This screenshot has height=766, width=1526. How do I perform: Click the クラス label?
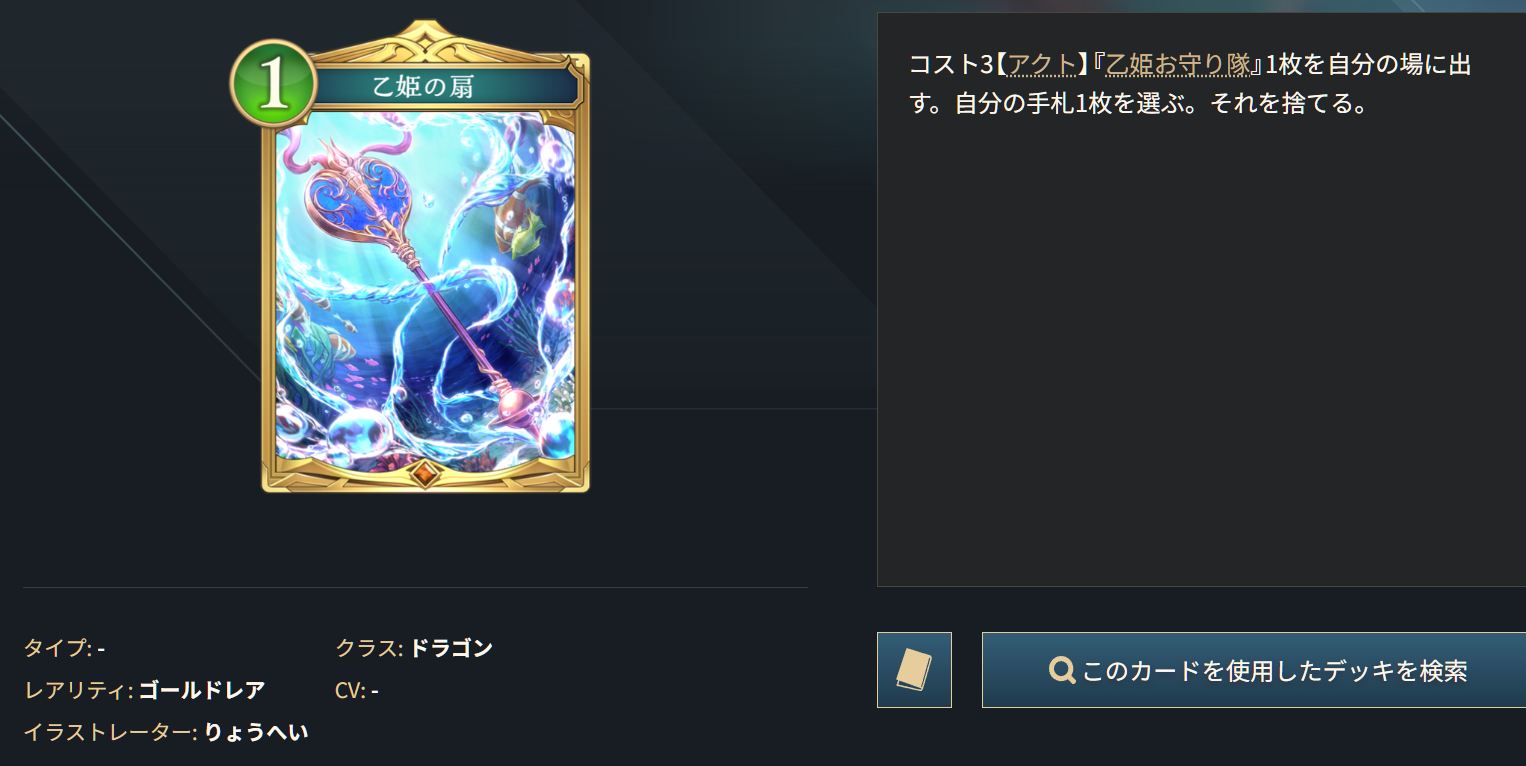(369, 648)
